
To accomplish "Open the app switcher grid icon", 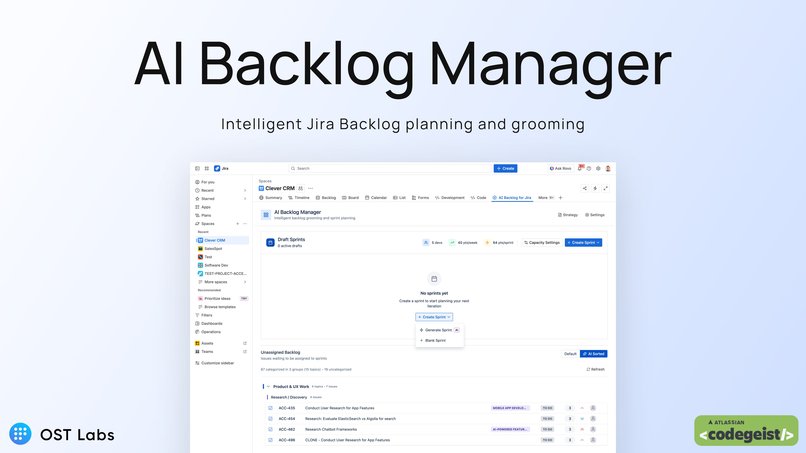I will tap(207, 168).
